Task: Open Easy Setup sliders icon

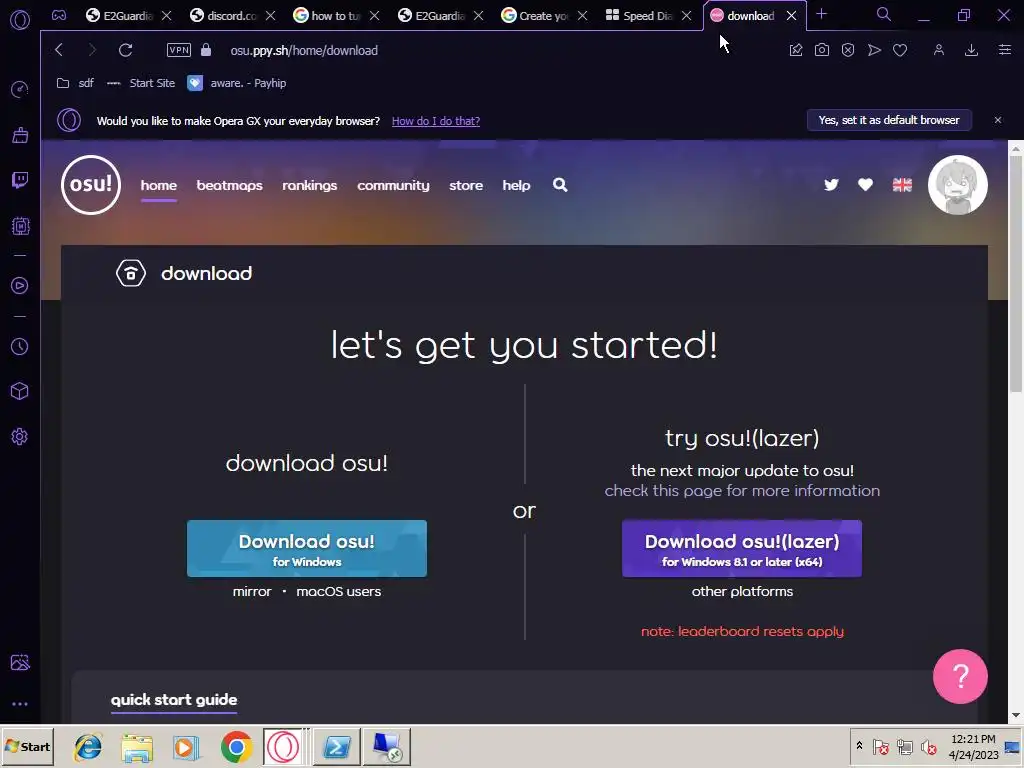Action: click(1005, 50)
